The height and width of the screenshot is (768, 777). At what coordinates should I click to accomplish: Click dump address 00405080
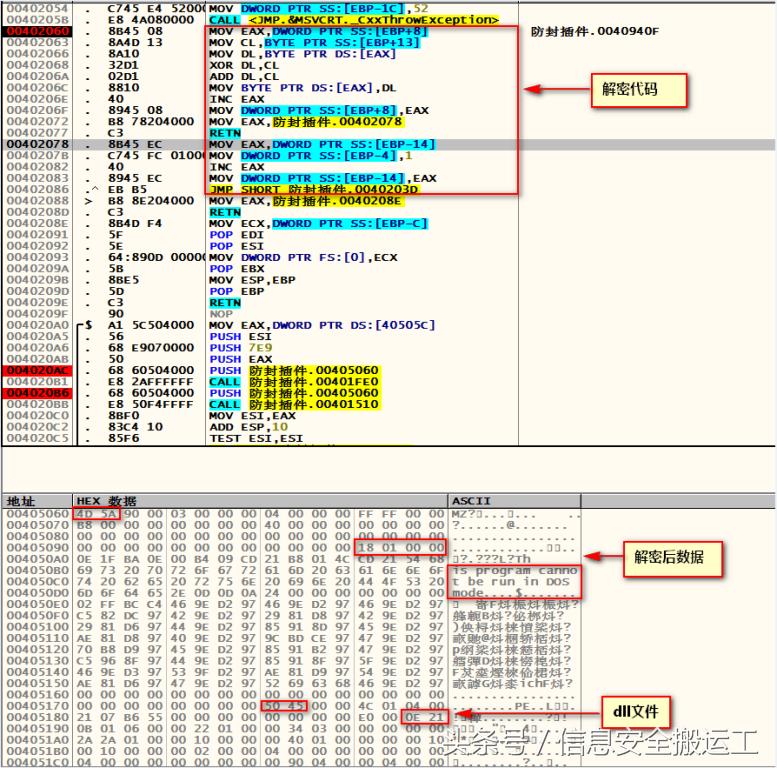38,537
